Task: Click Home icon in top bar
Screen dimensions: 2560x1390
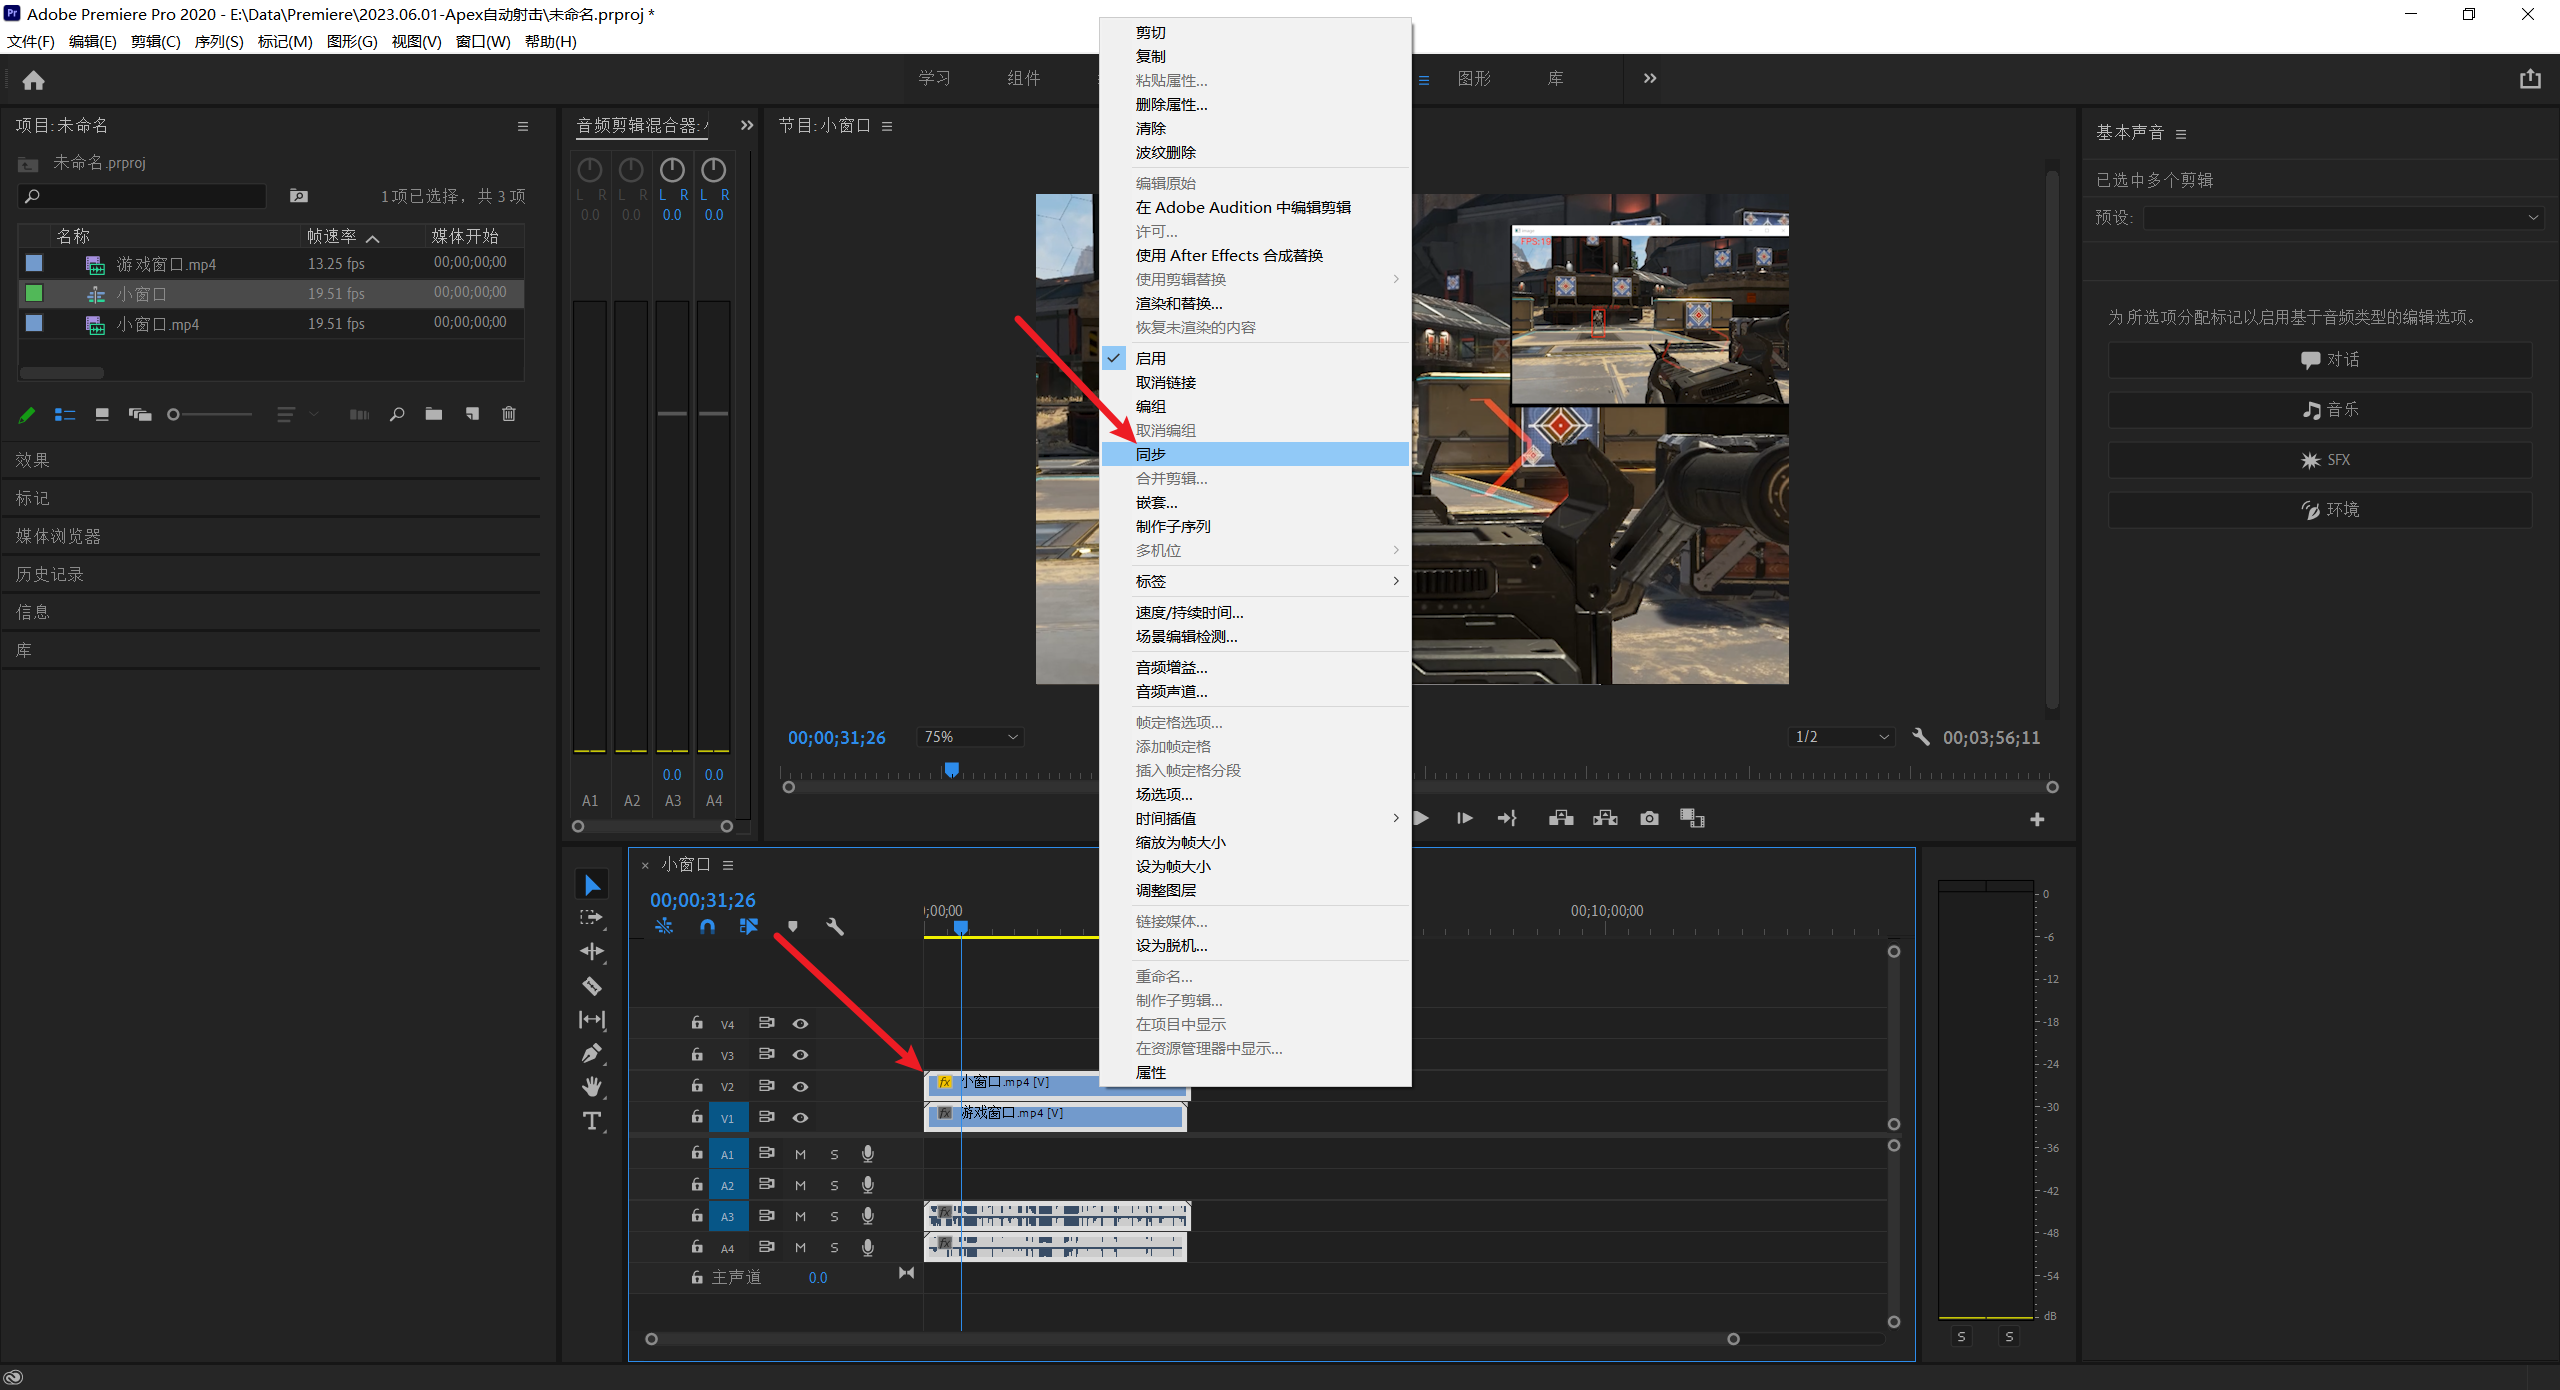Action: click(x=33, y=80)
